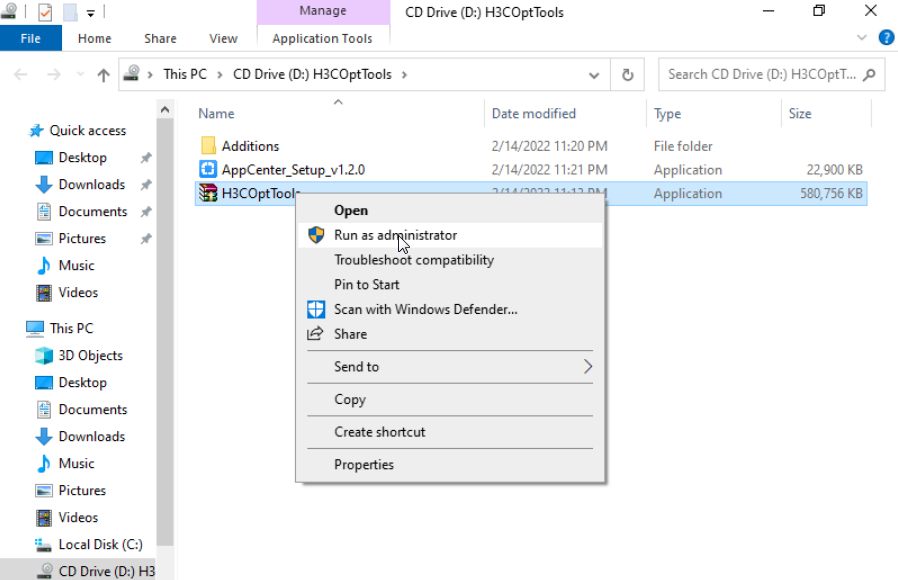Go forward with the Forward arrow
The height and width of the screenshot is (580, 898).
click(x=54, y=74)
